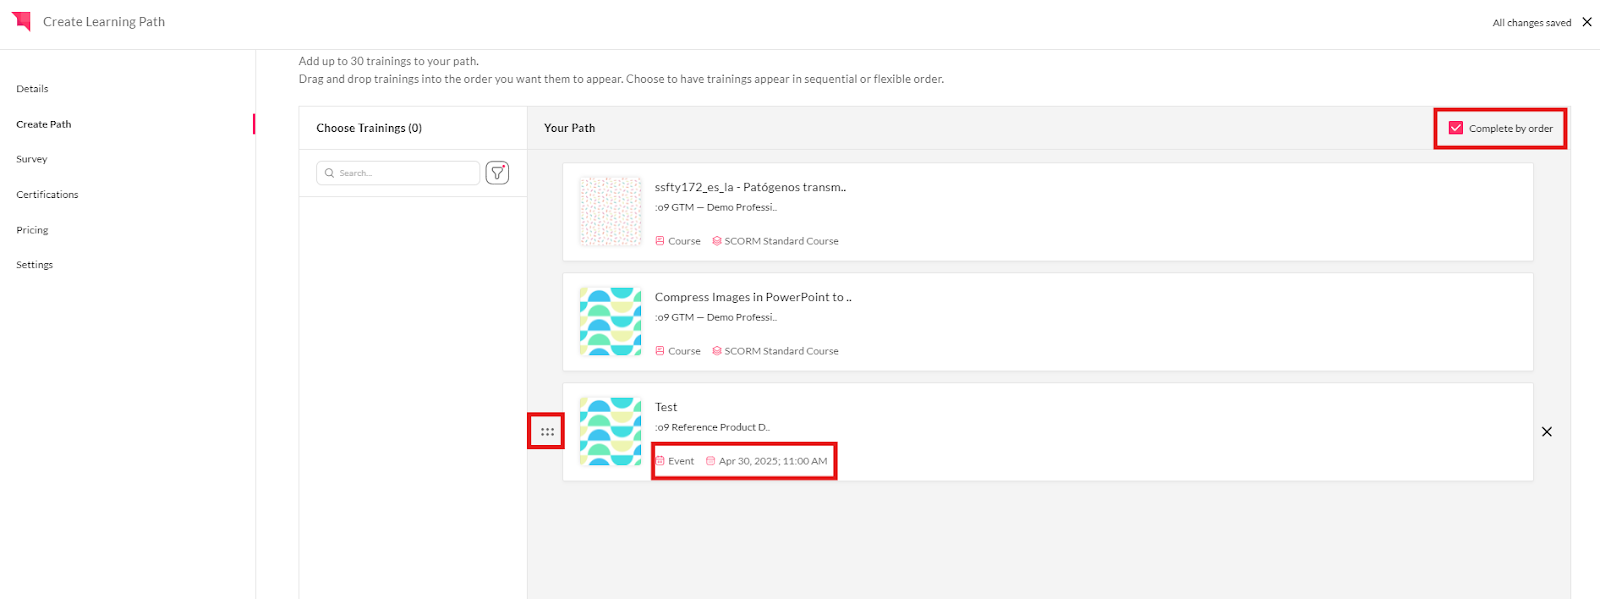
Task: Click :o9 GTM text under ssfty172 course
Action: 716,207
